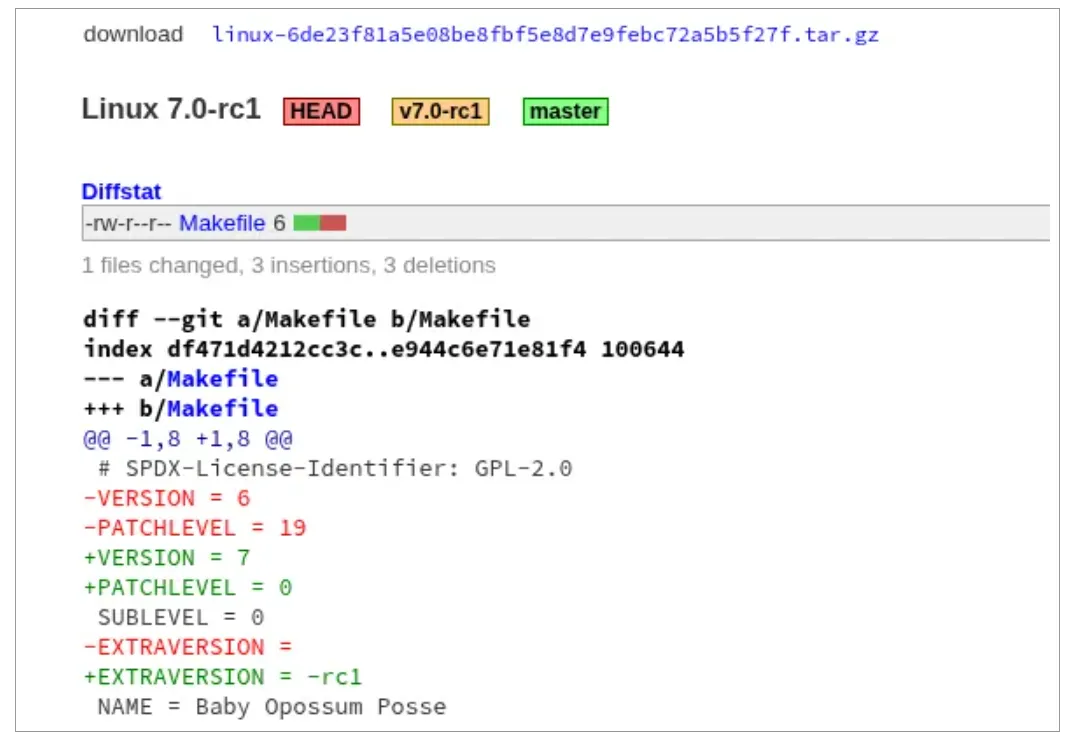Open the a/Makefile link in diff header

point(223,379)
